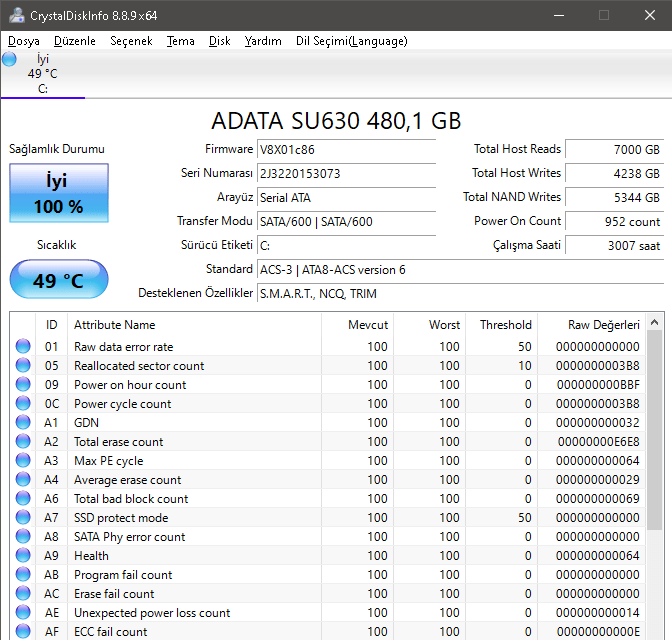Click status circle for Reallocated sector count
The image size is (672, 640).
(x=23, y=366)
